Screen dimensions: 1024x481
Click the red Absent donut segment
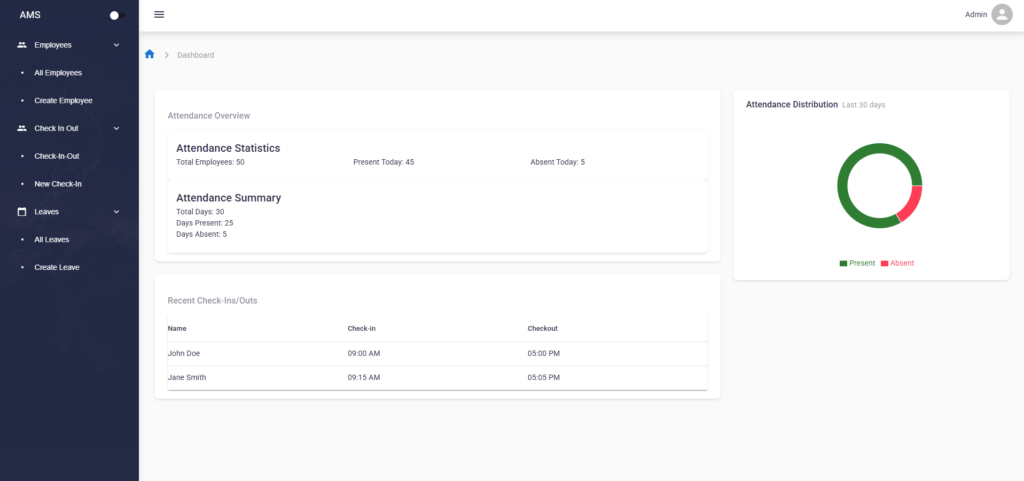pos(909,203)
